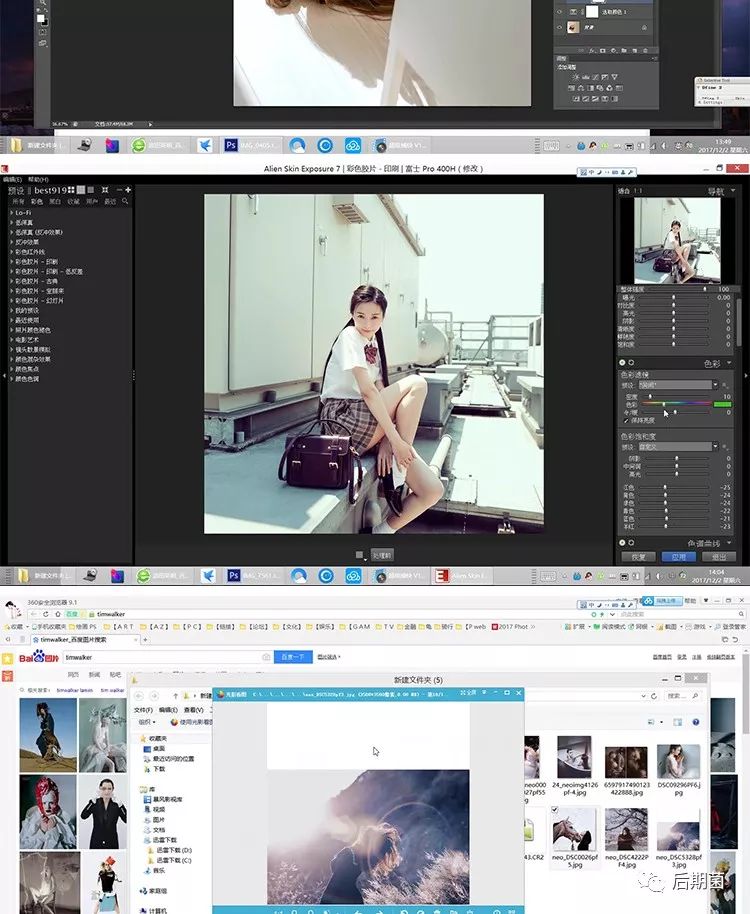The height and width of the screenshot is (914, 750).
Task: Click the green color swatch in 色彩滤镜
Action: coord(722,404)
